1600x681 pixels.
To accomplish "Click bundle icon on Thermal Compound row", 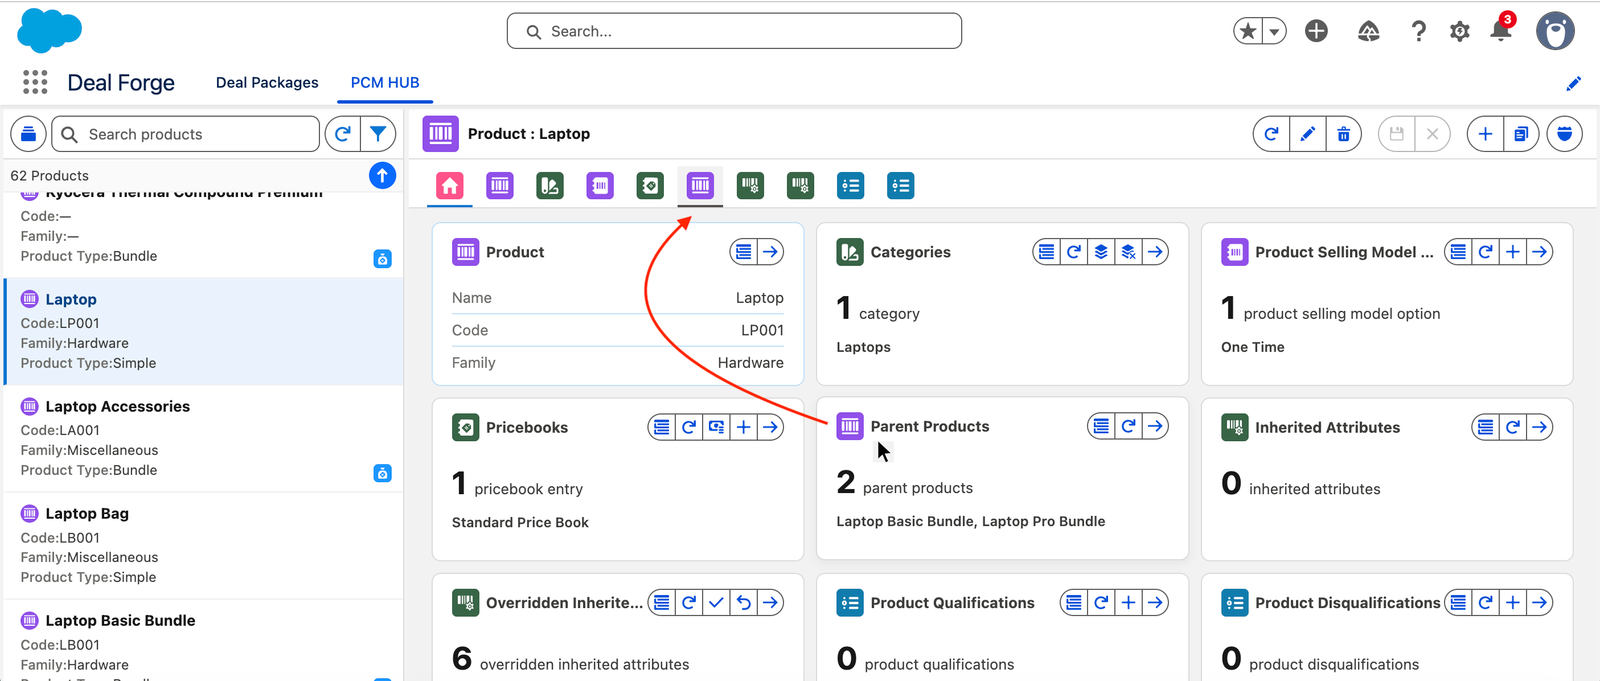I will (382, 259).
